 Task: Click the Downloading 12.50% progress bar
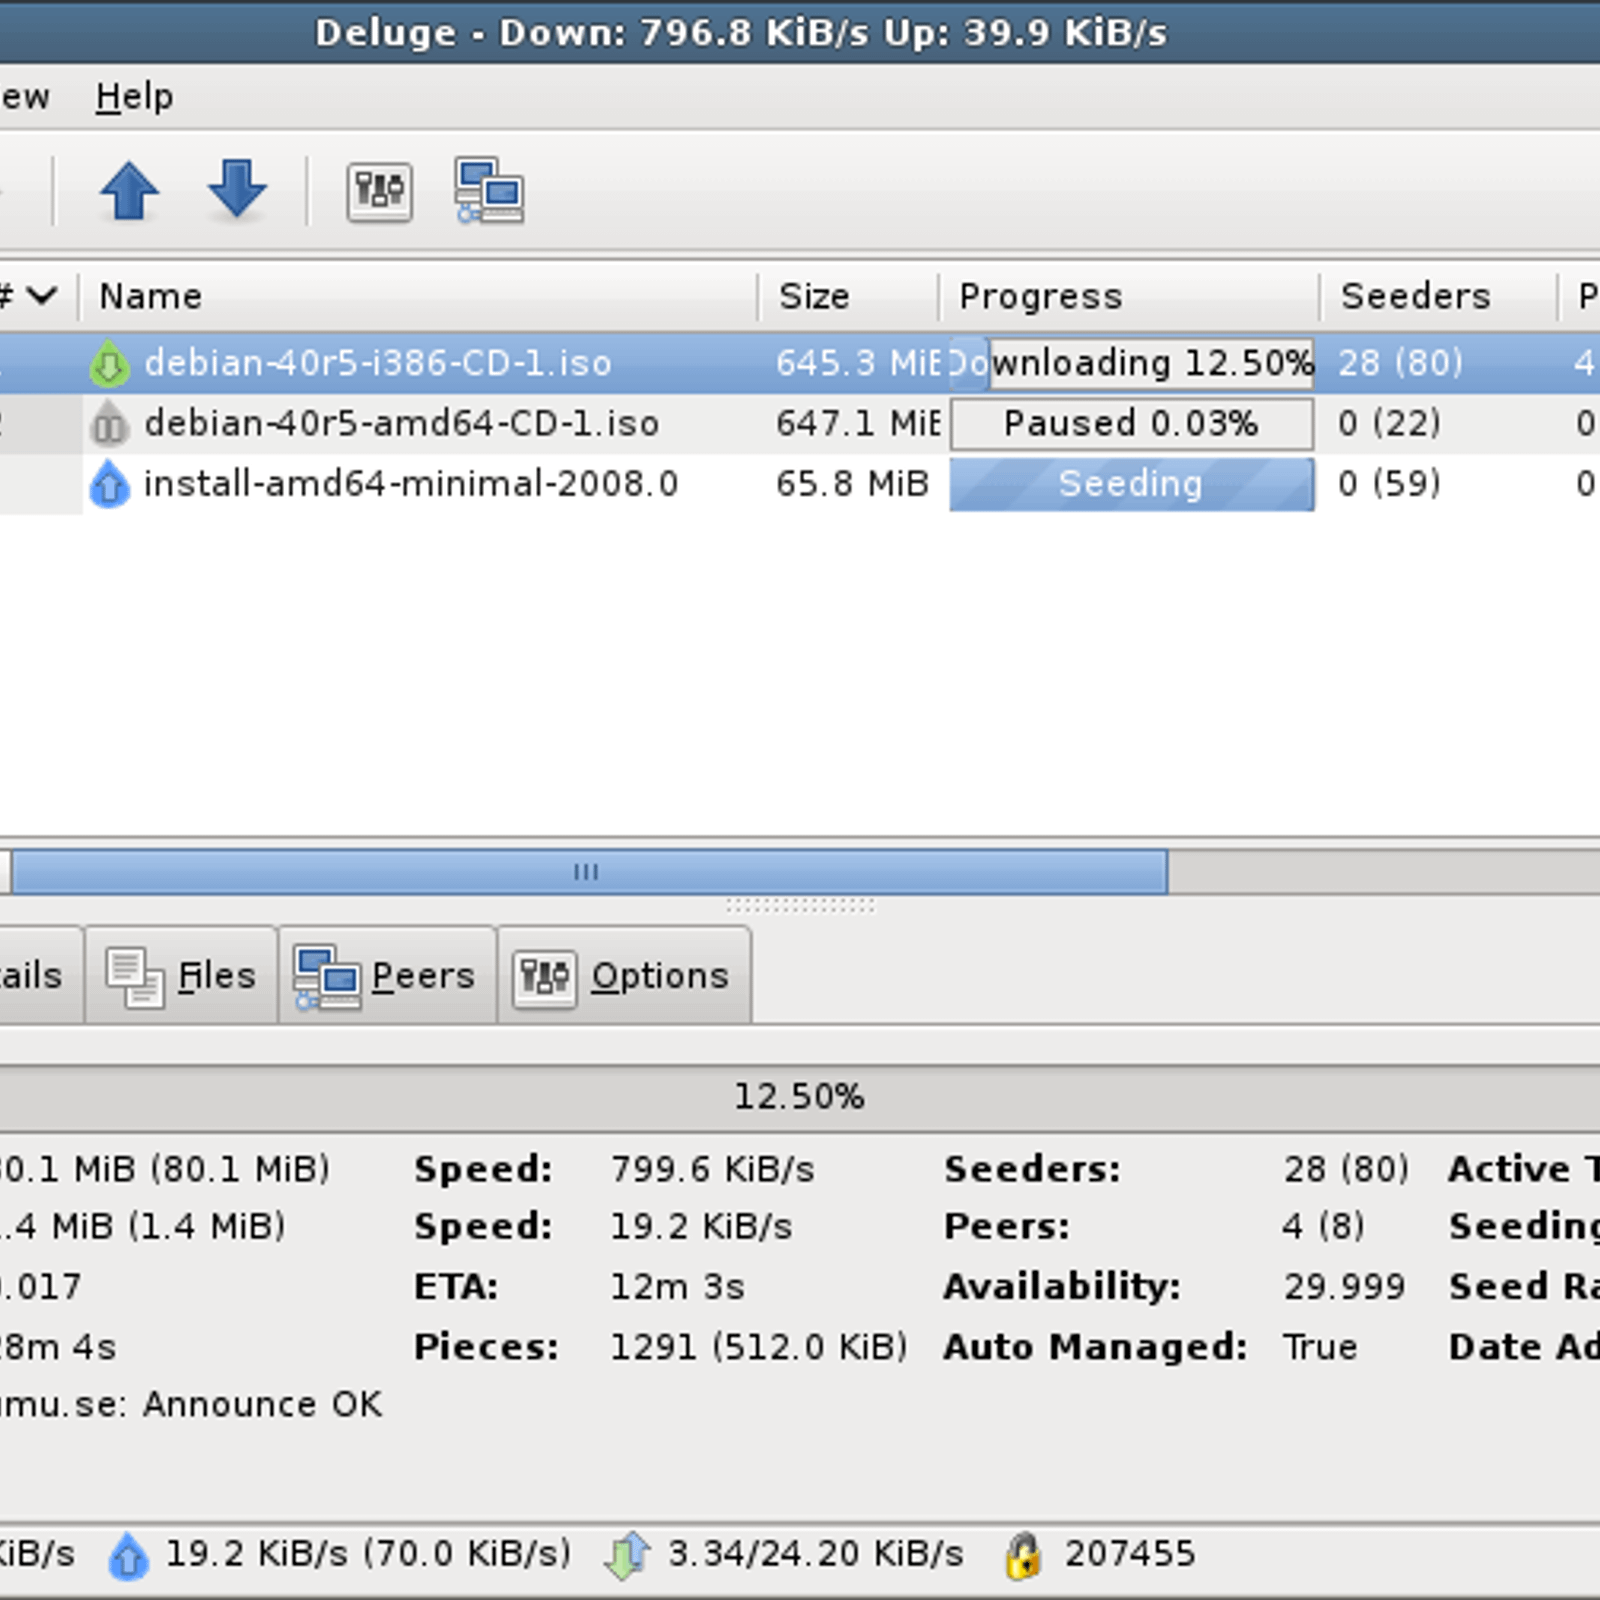1131,363
